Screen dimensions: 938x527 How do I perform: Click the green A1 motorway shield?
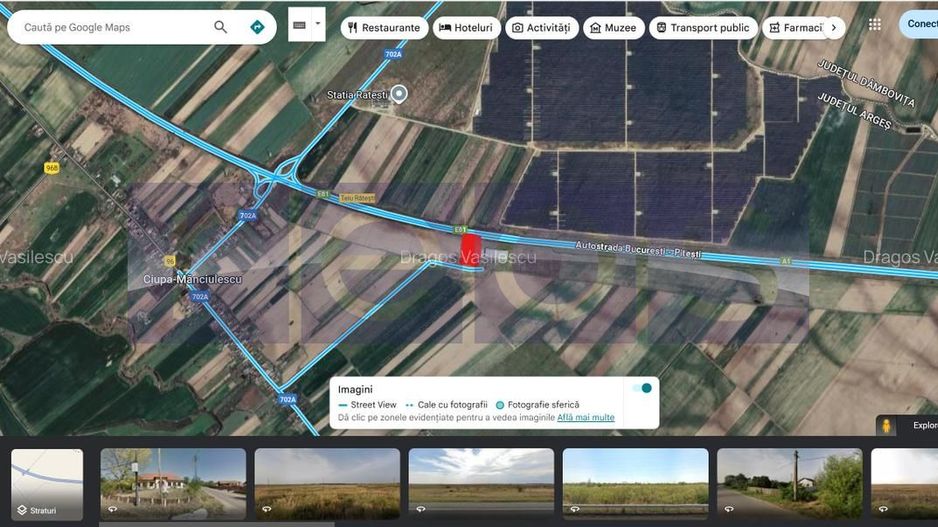786,261
